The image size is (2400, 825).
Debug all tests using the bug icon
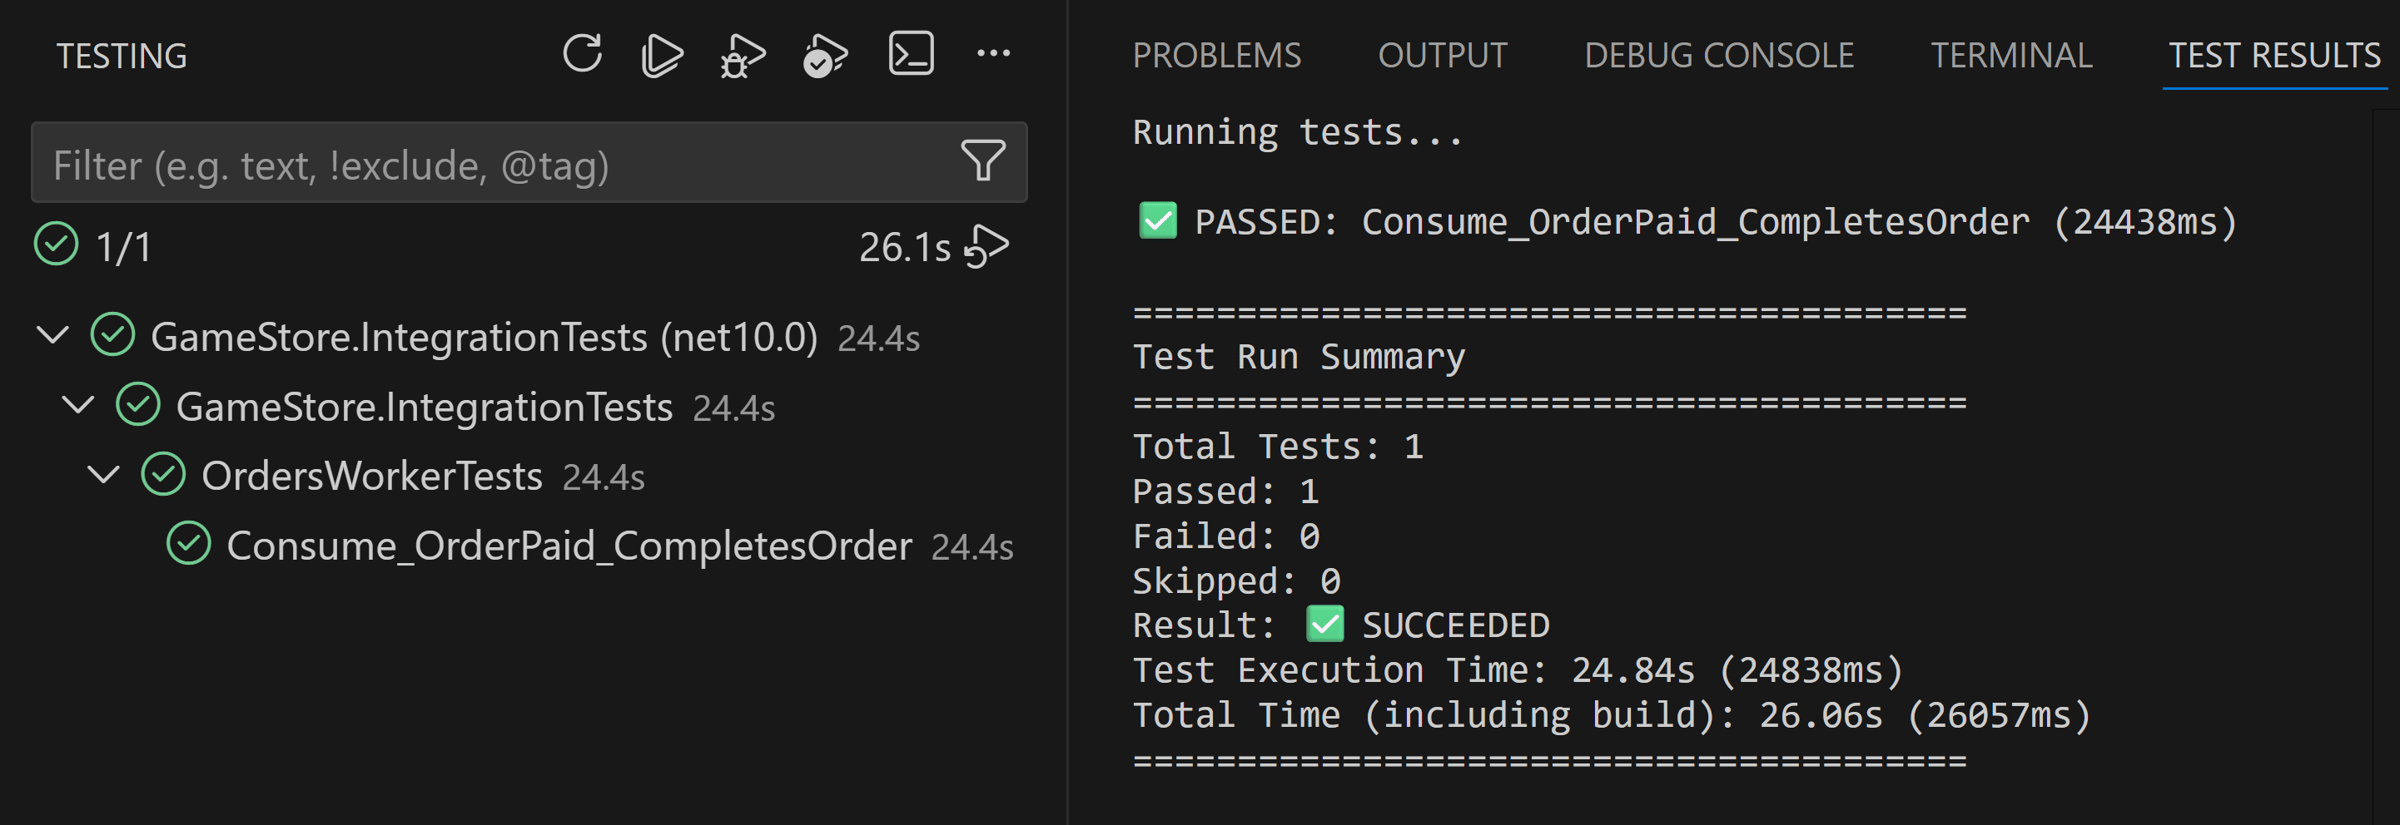(742, 55)
